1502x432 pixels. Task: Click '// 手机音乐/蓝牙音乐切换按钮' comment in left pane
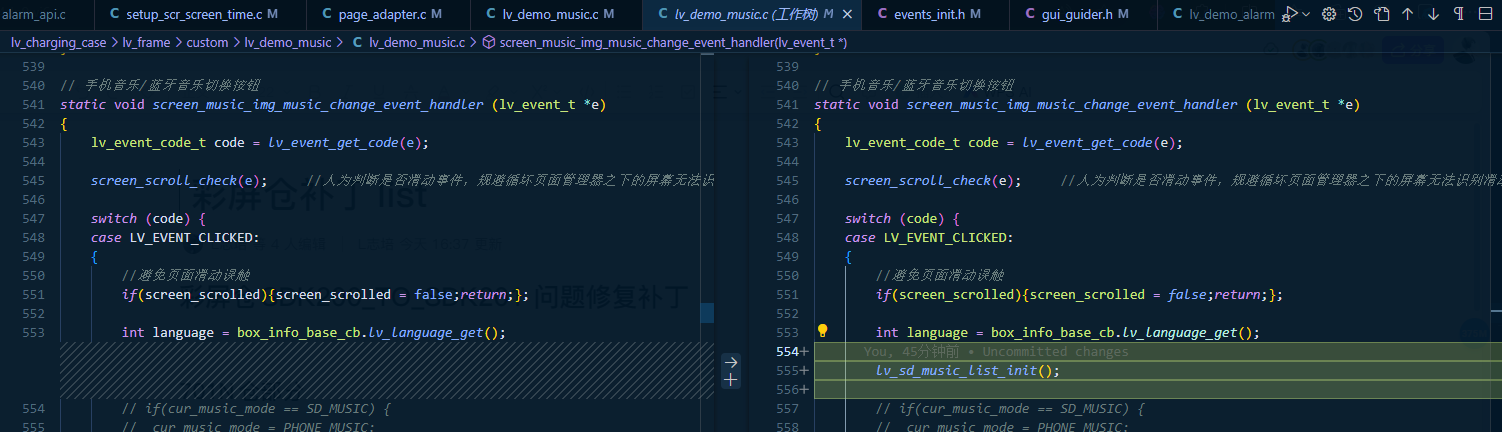pos(160,86)
